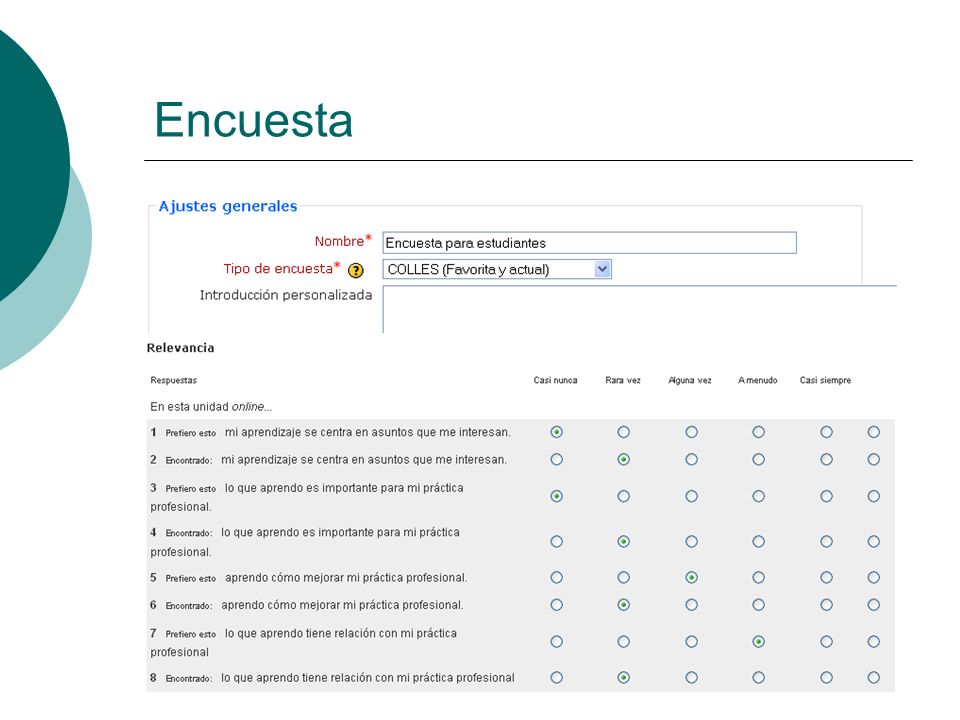Select Rara vez for question 3
Viewport: 960px width, 720px height.
[623, 496]
